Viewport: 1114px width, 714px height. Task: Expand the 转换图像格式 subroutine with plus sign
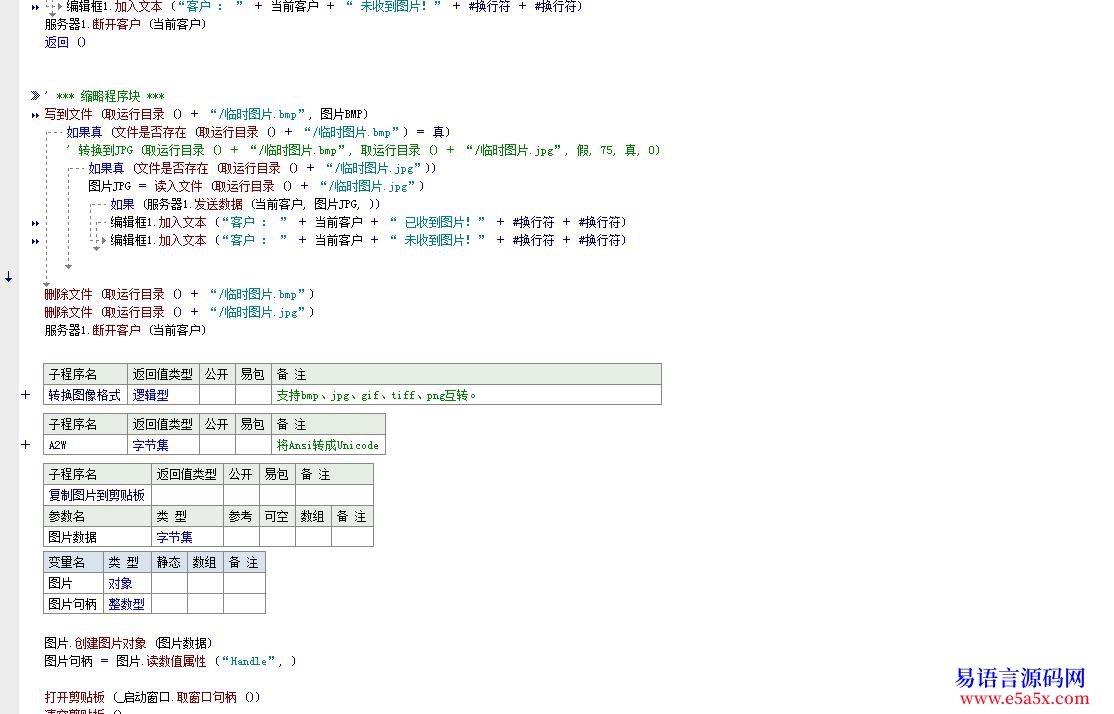click(x=26, y=394)
